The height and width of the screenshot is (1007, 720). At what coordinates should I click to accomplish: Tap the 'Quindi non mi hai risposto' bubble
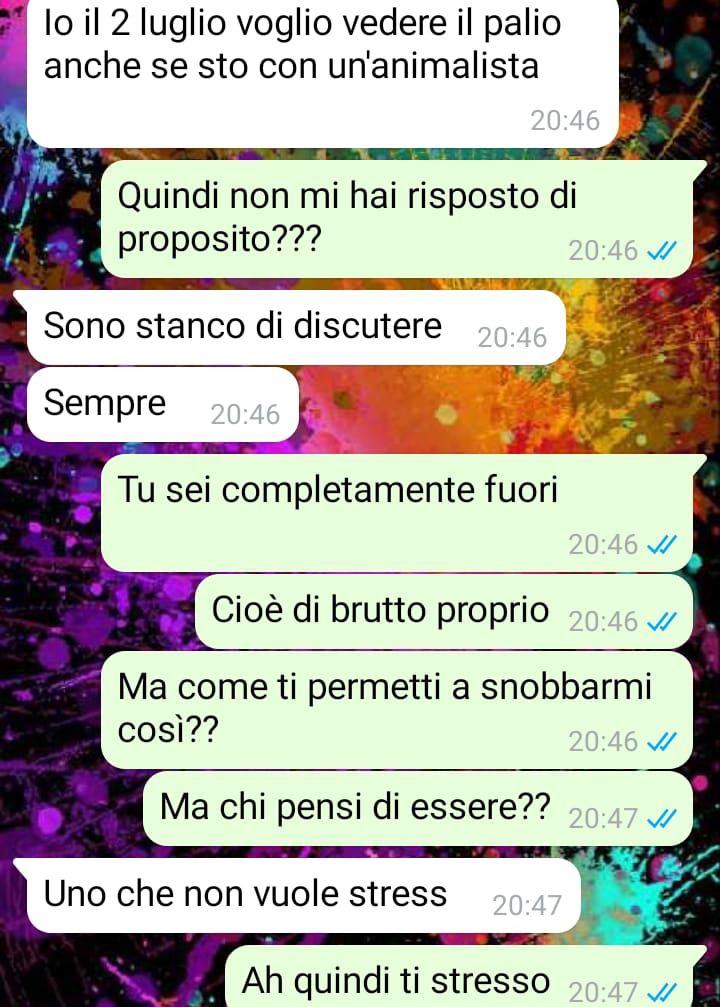398,218
